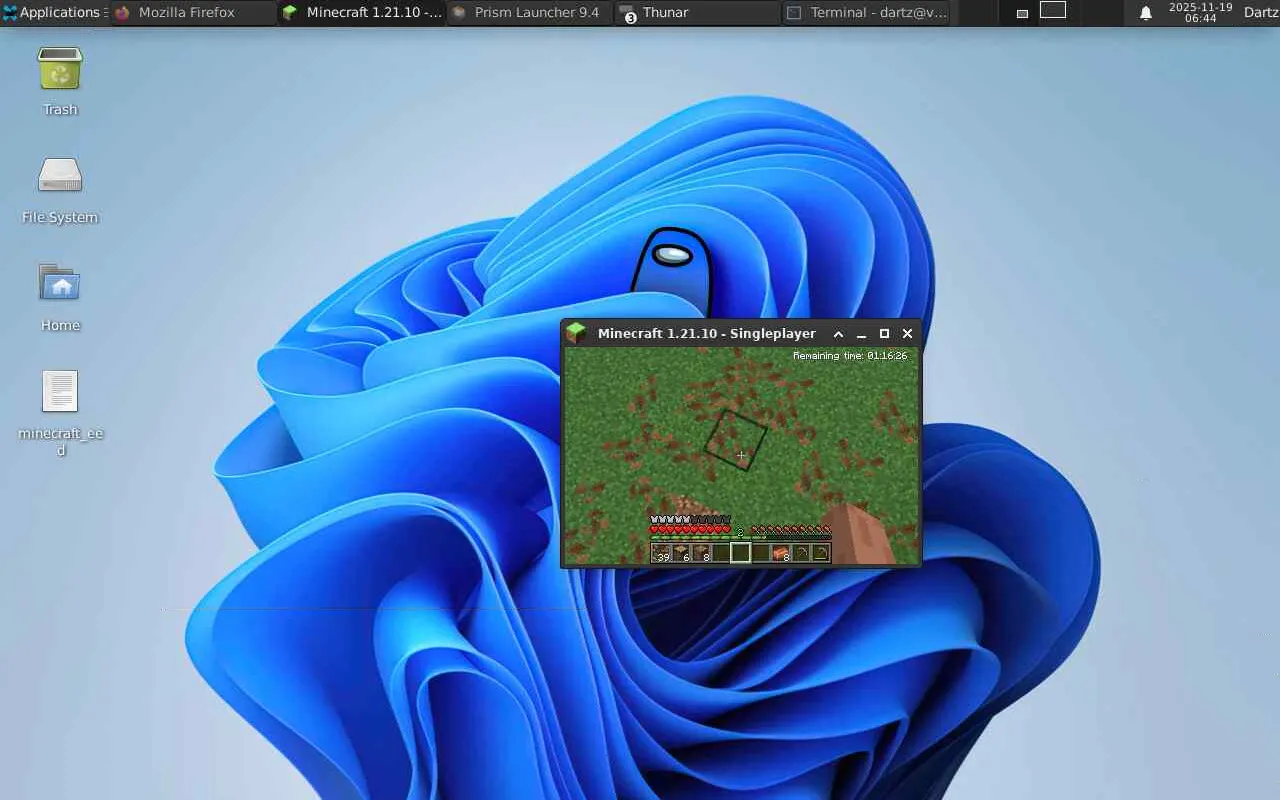
Task: Select the small workspace in the pager
Action: pyautogui.click(x=1022, y=14)
